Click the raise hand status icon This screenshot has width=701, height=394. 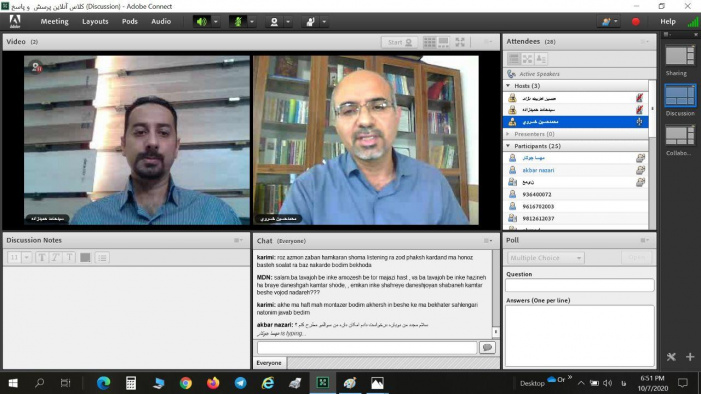(310, 21)
